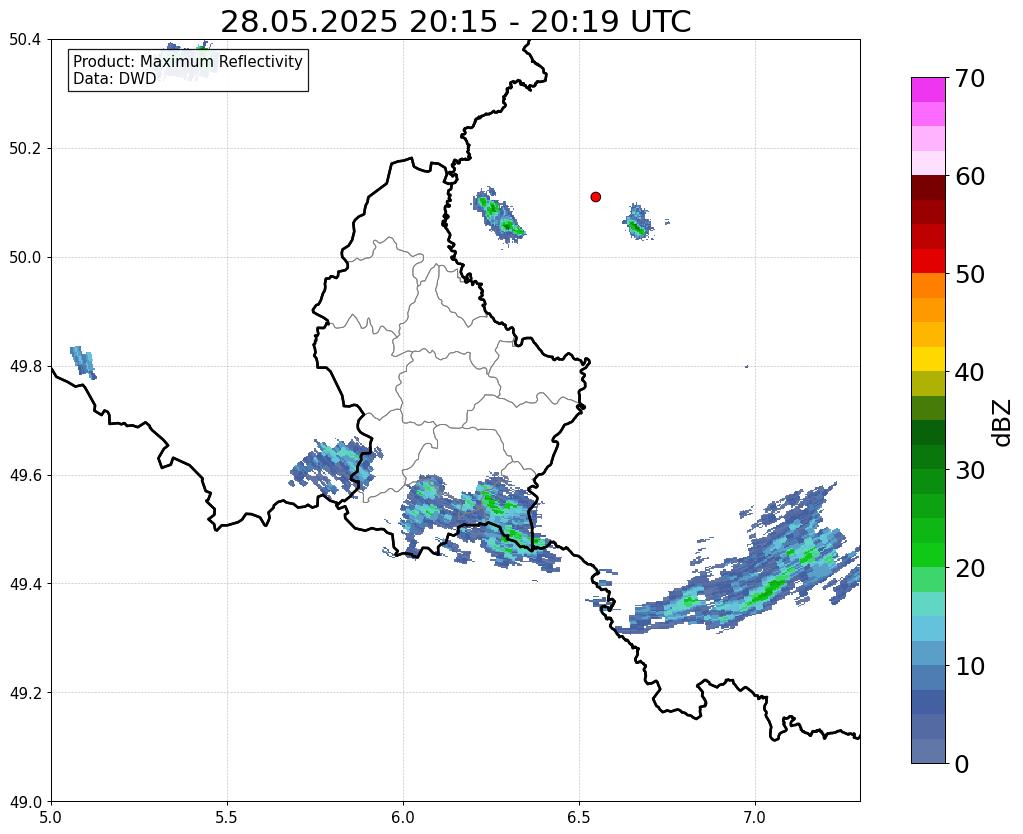Click the 5.0 longitude tick label

51,818
